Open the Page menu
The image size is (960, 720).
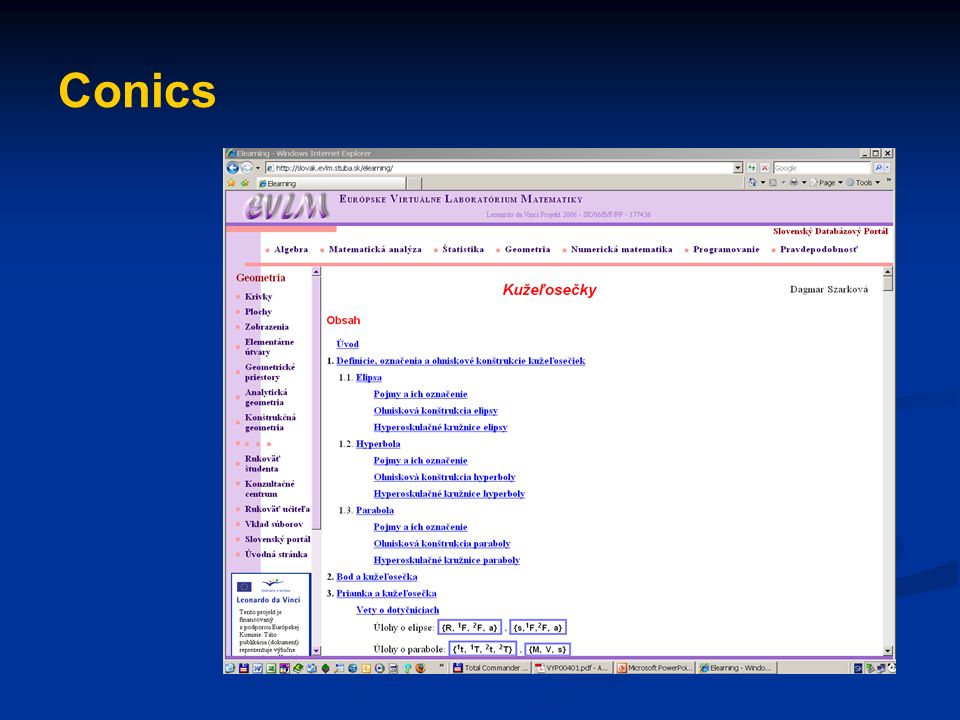[827, 182]
